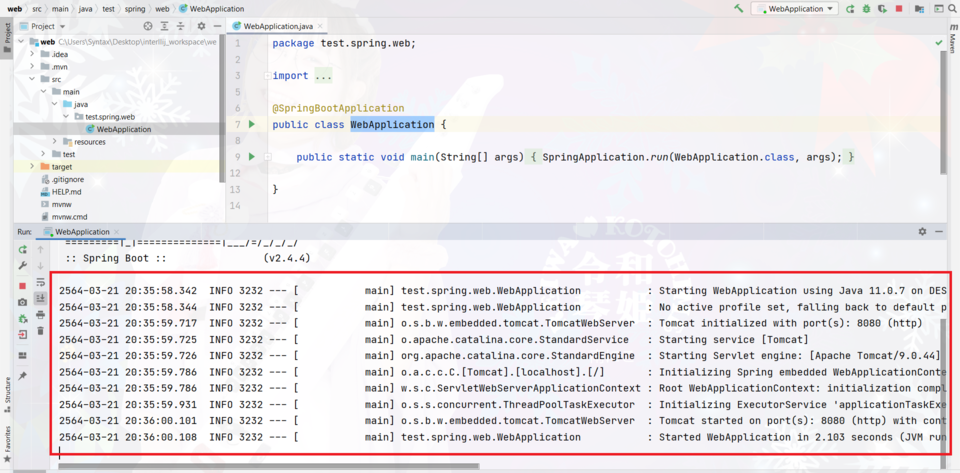Select the mvnw file
Image resolution: width=960 pixels, height=473 pixels.
[57, 204]
